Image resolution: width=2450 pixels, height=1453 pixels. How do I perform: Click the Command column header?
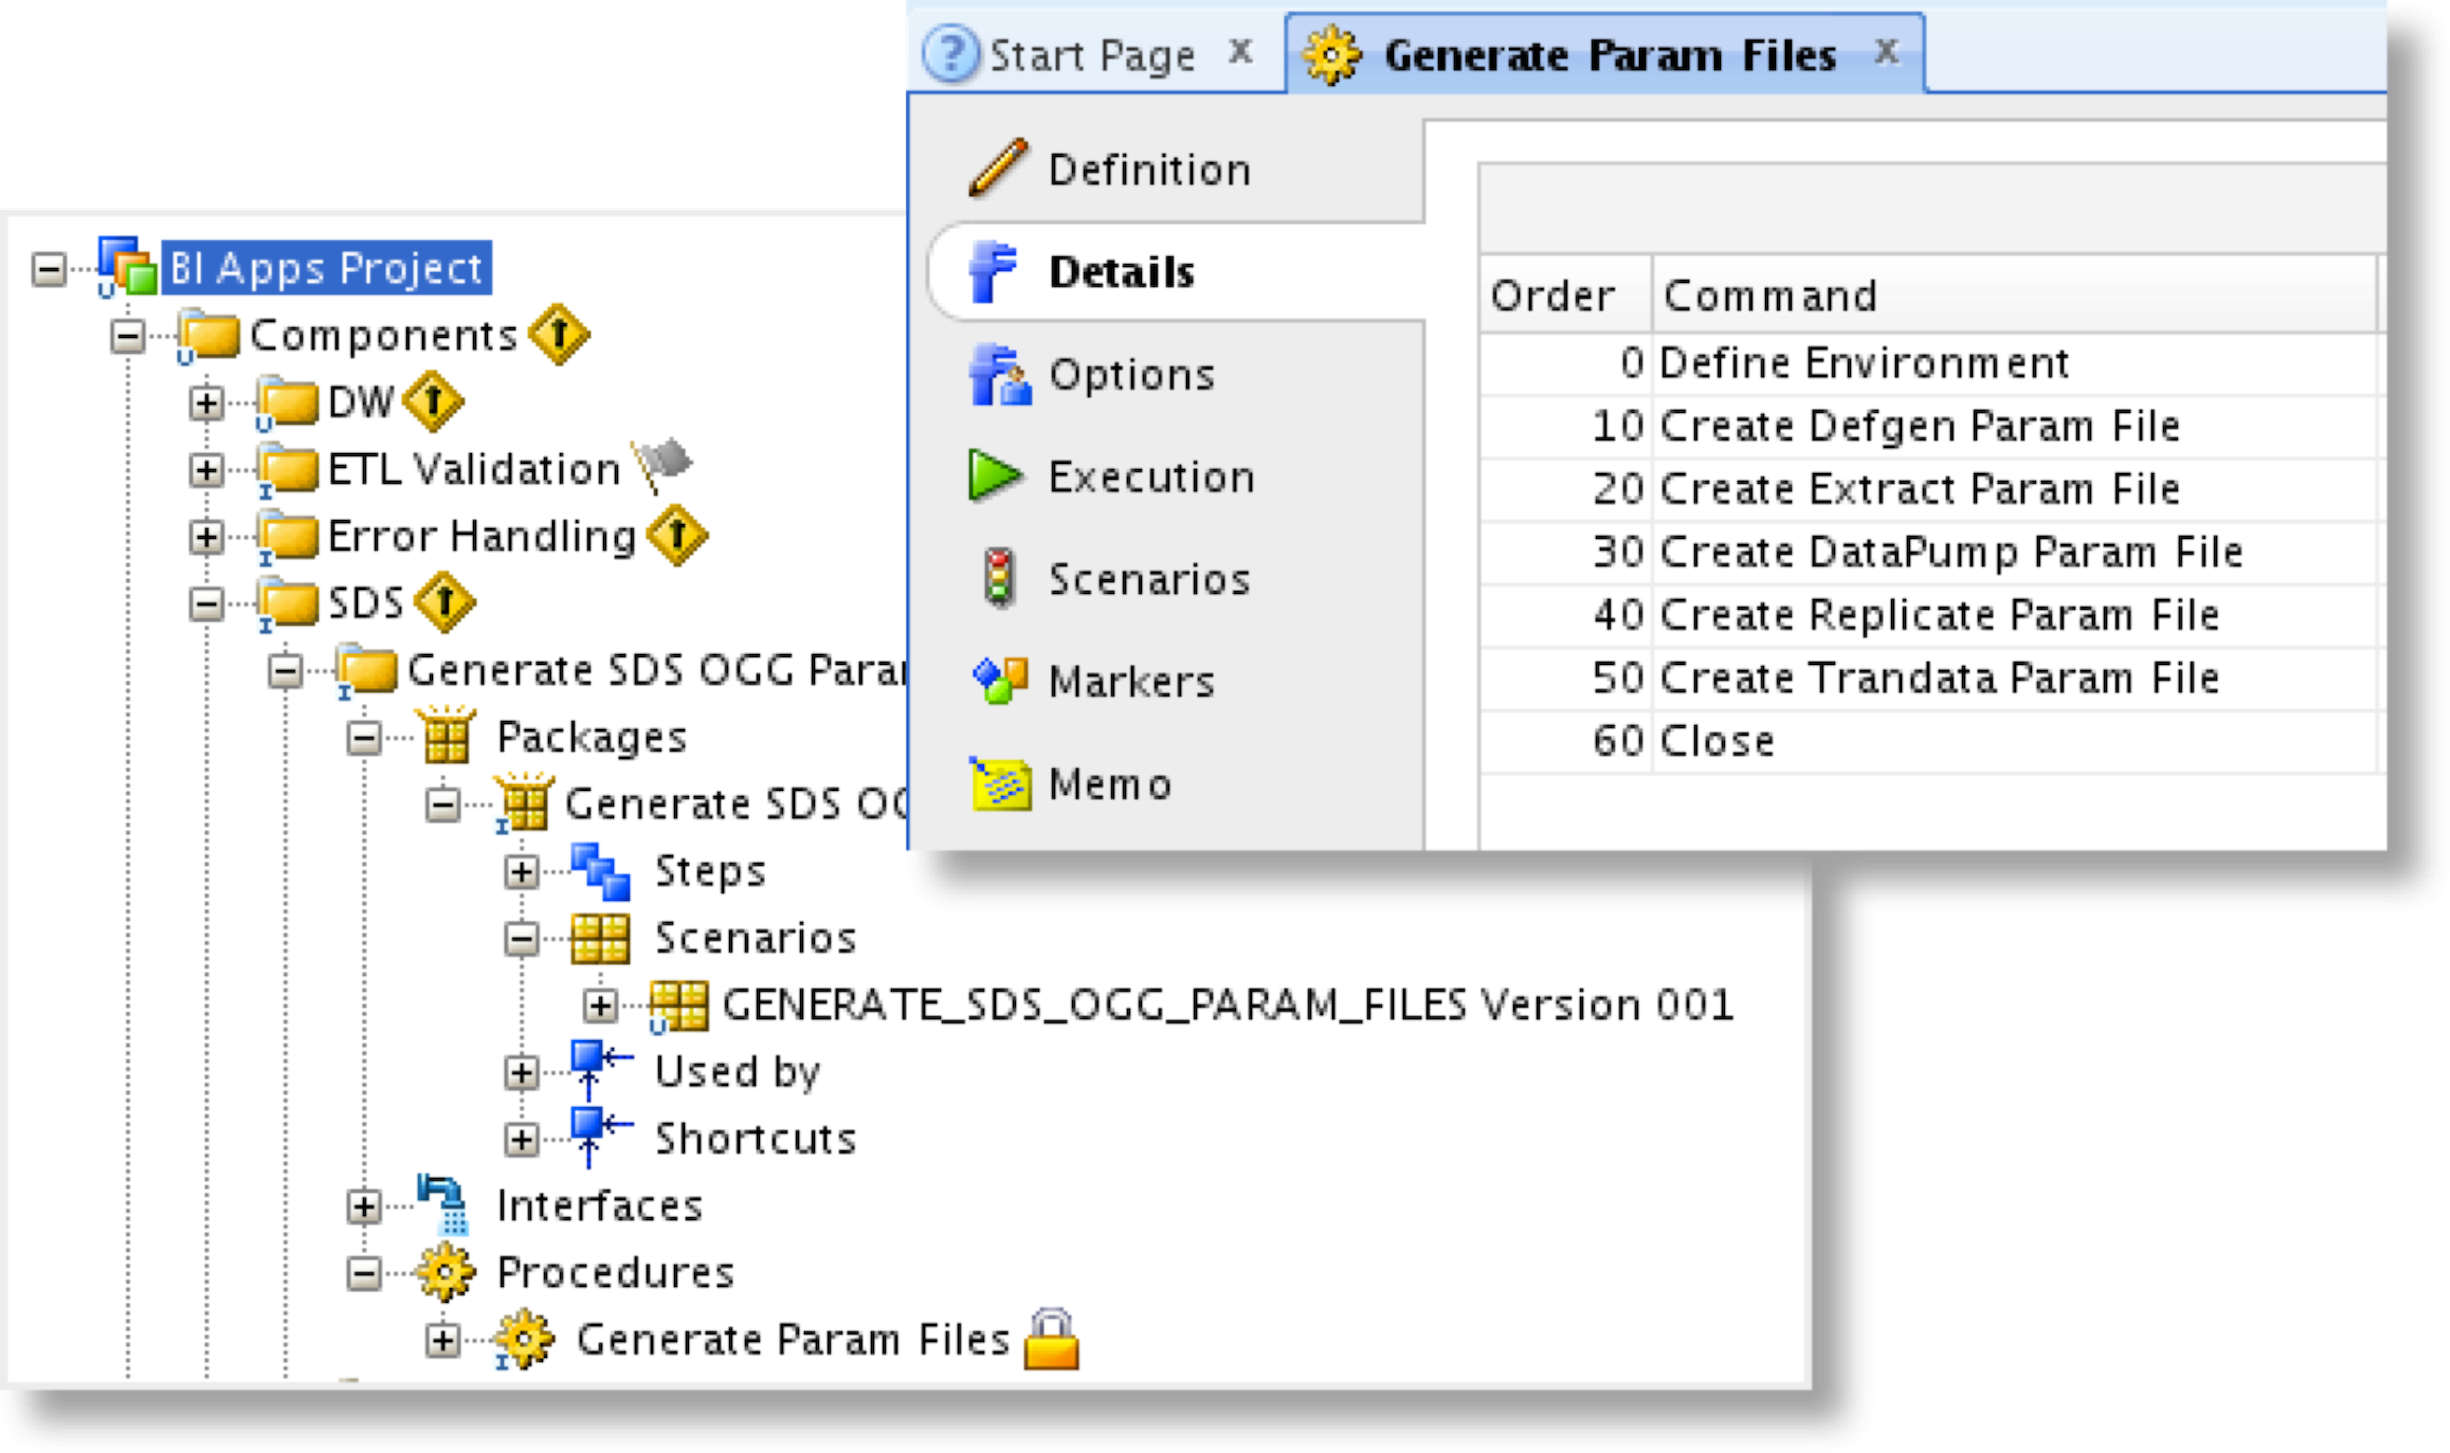tap(2014, 295)
